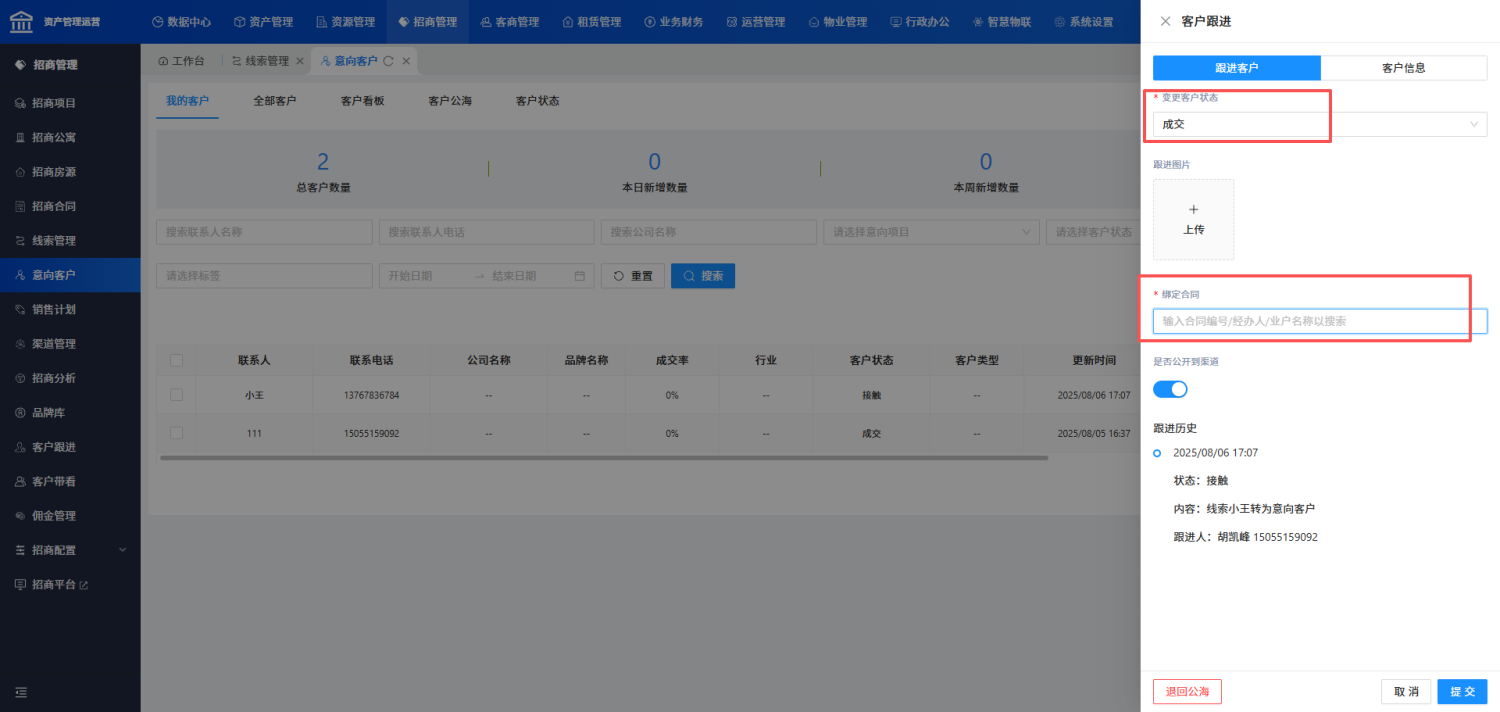Screen dimensions: 1500x712
Task: Open the 请选择标签 dropdown
Action: click(264, 276)
